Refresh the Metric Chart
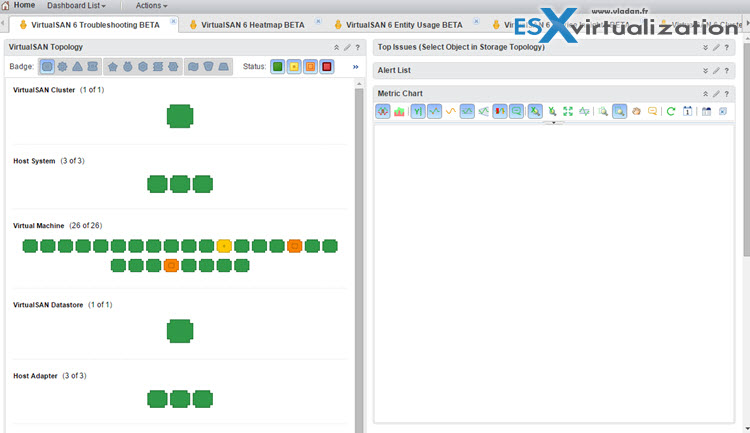This screenshot has height=433, width=750. pos(671,111)
